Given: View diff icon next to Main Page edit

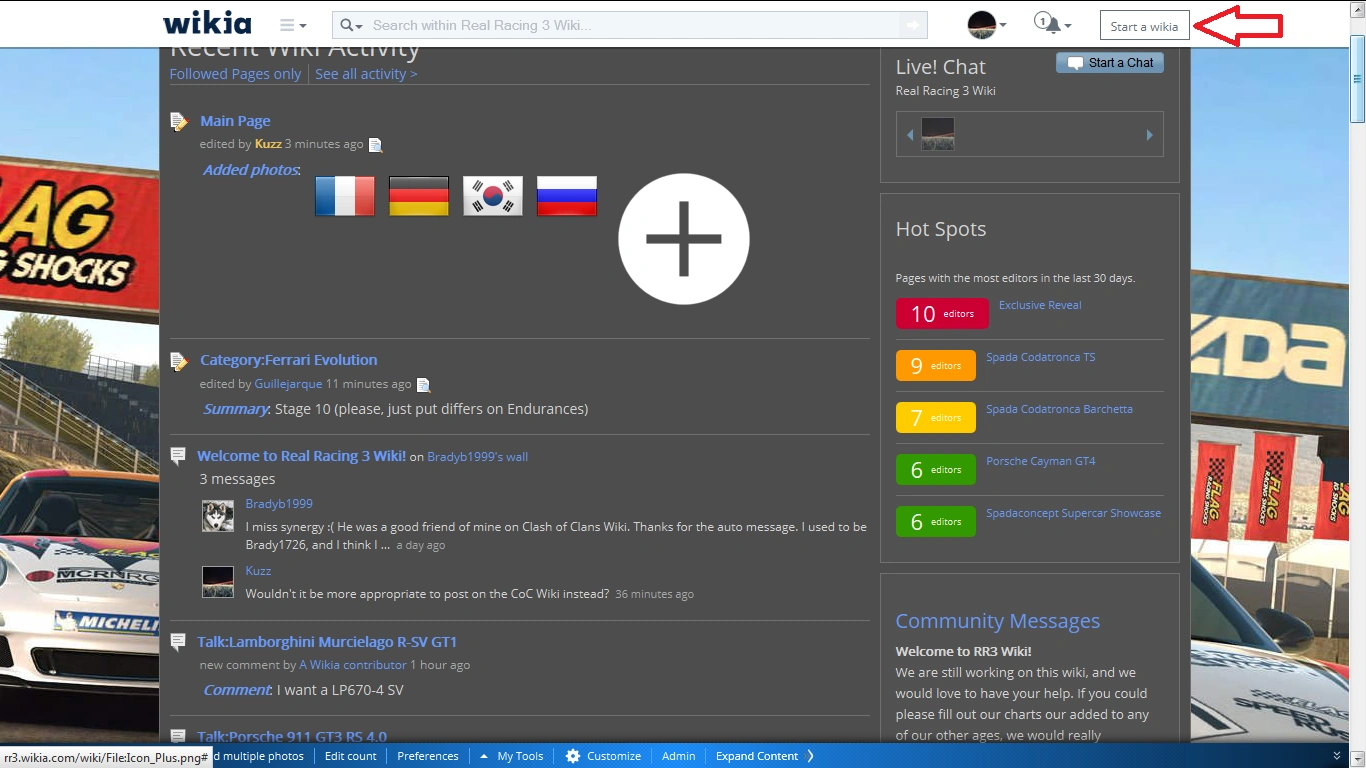Looking at the screenshot, I should click(x=375, y=145).
